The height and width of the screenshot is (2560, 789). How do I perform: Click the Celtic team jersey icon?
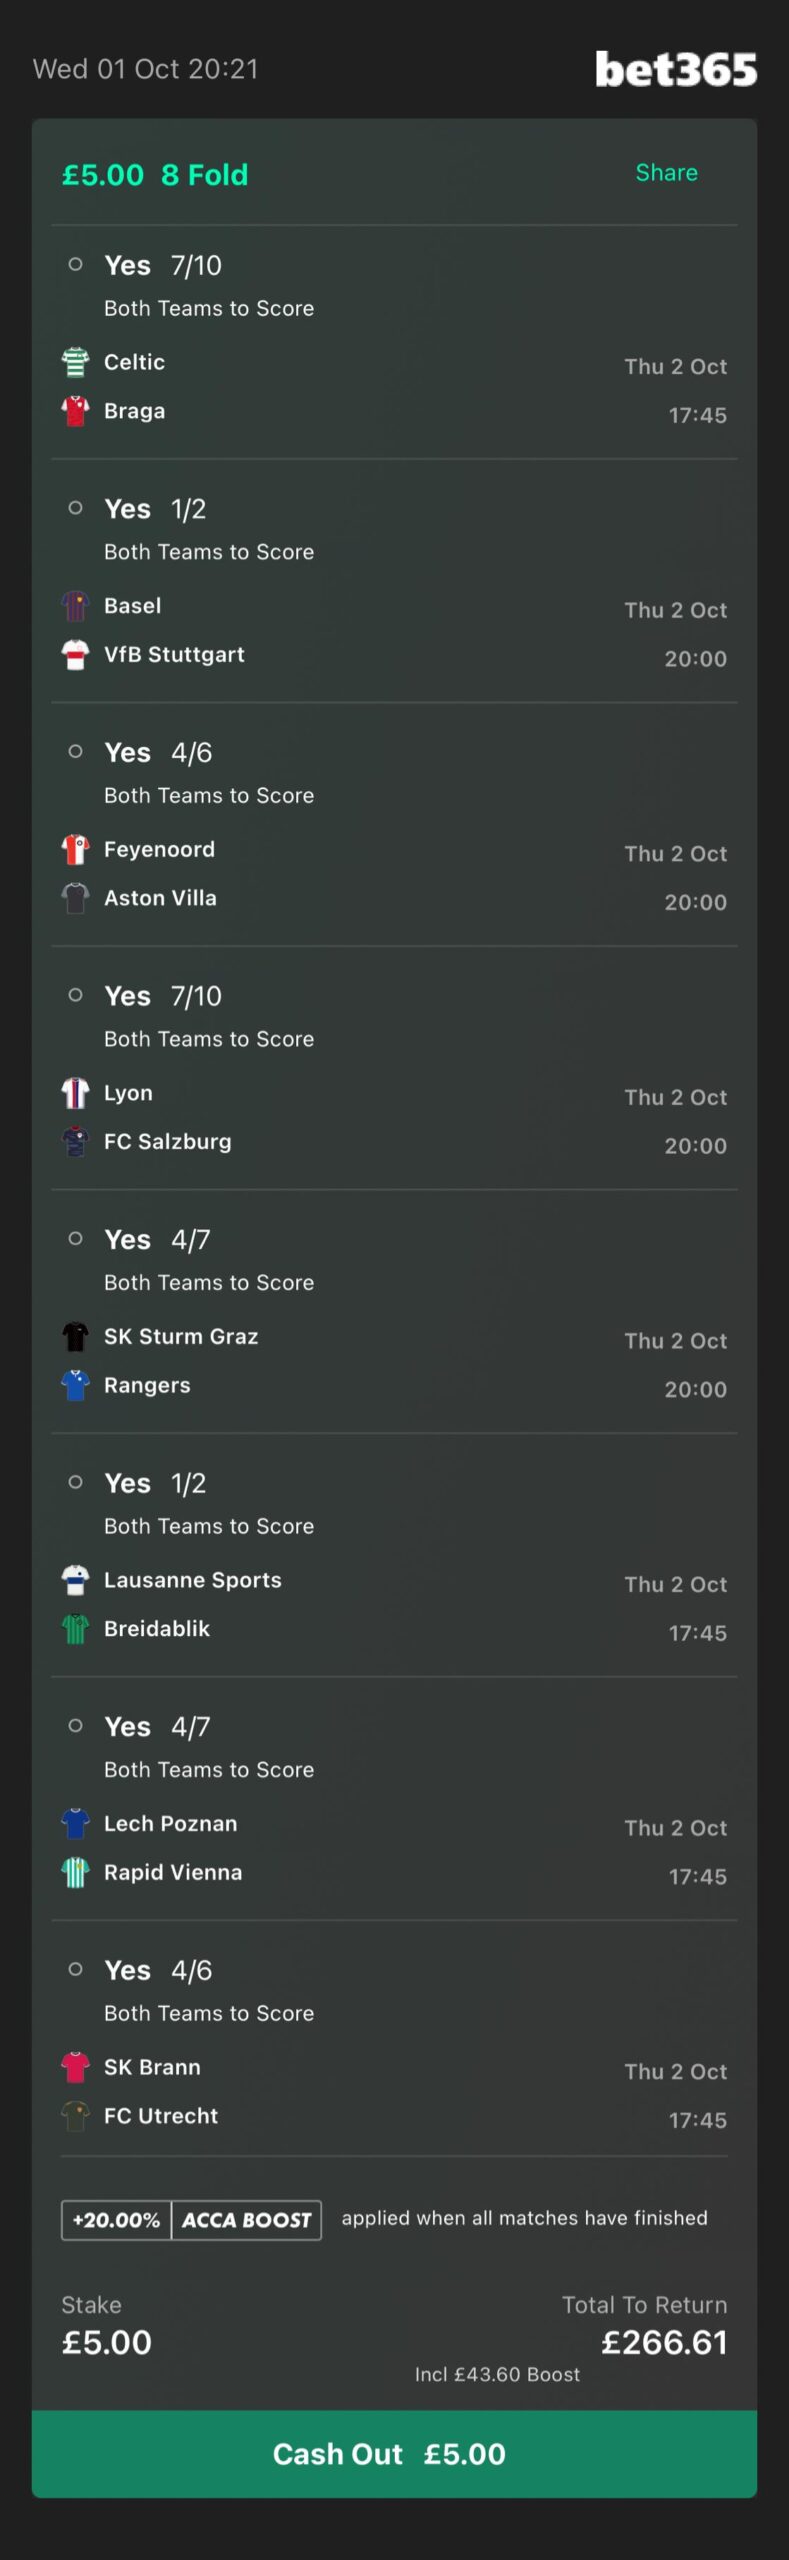(75, 362)
